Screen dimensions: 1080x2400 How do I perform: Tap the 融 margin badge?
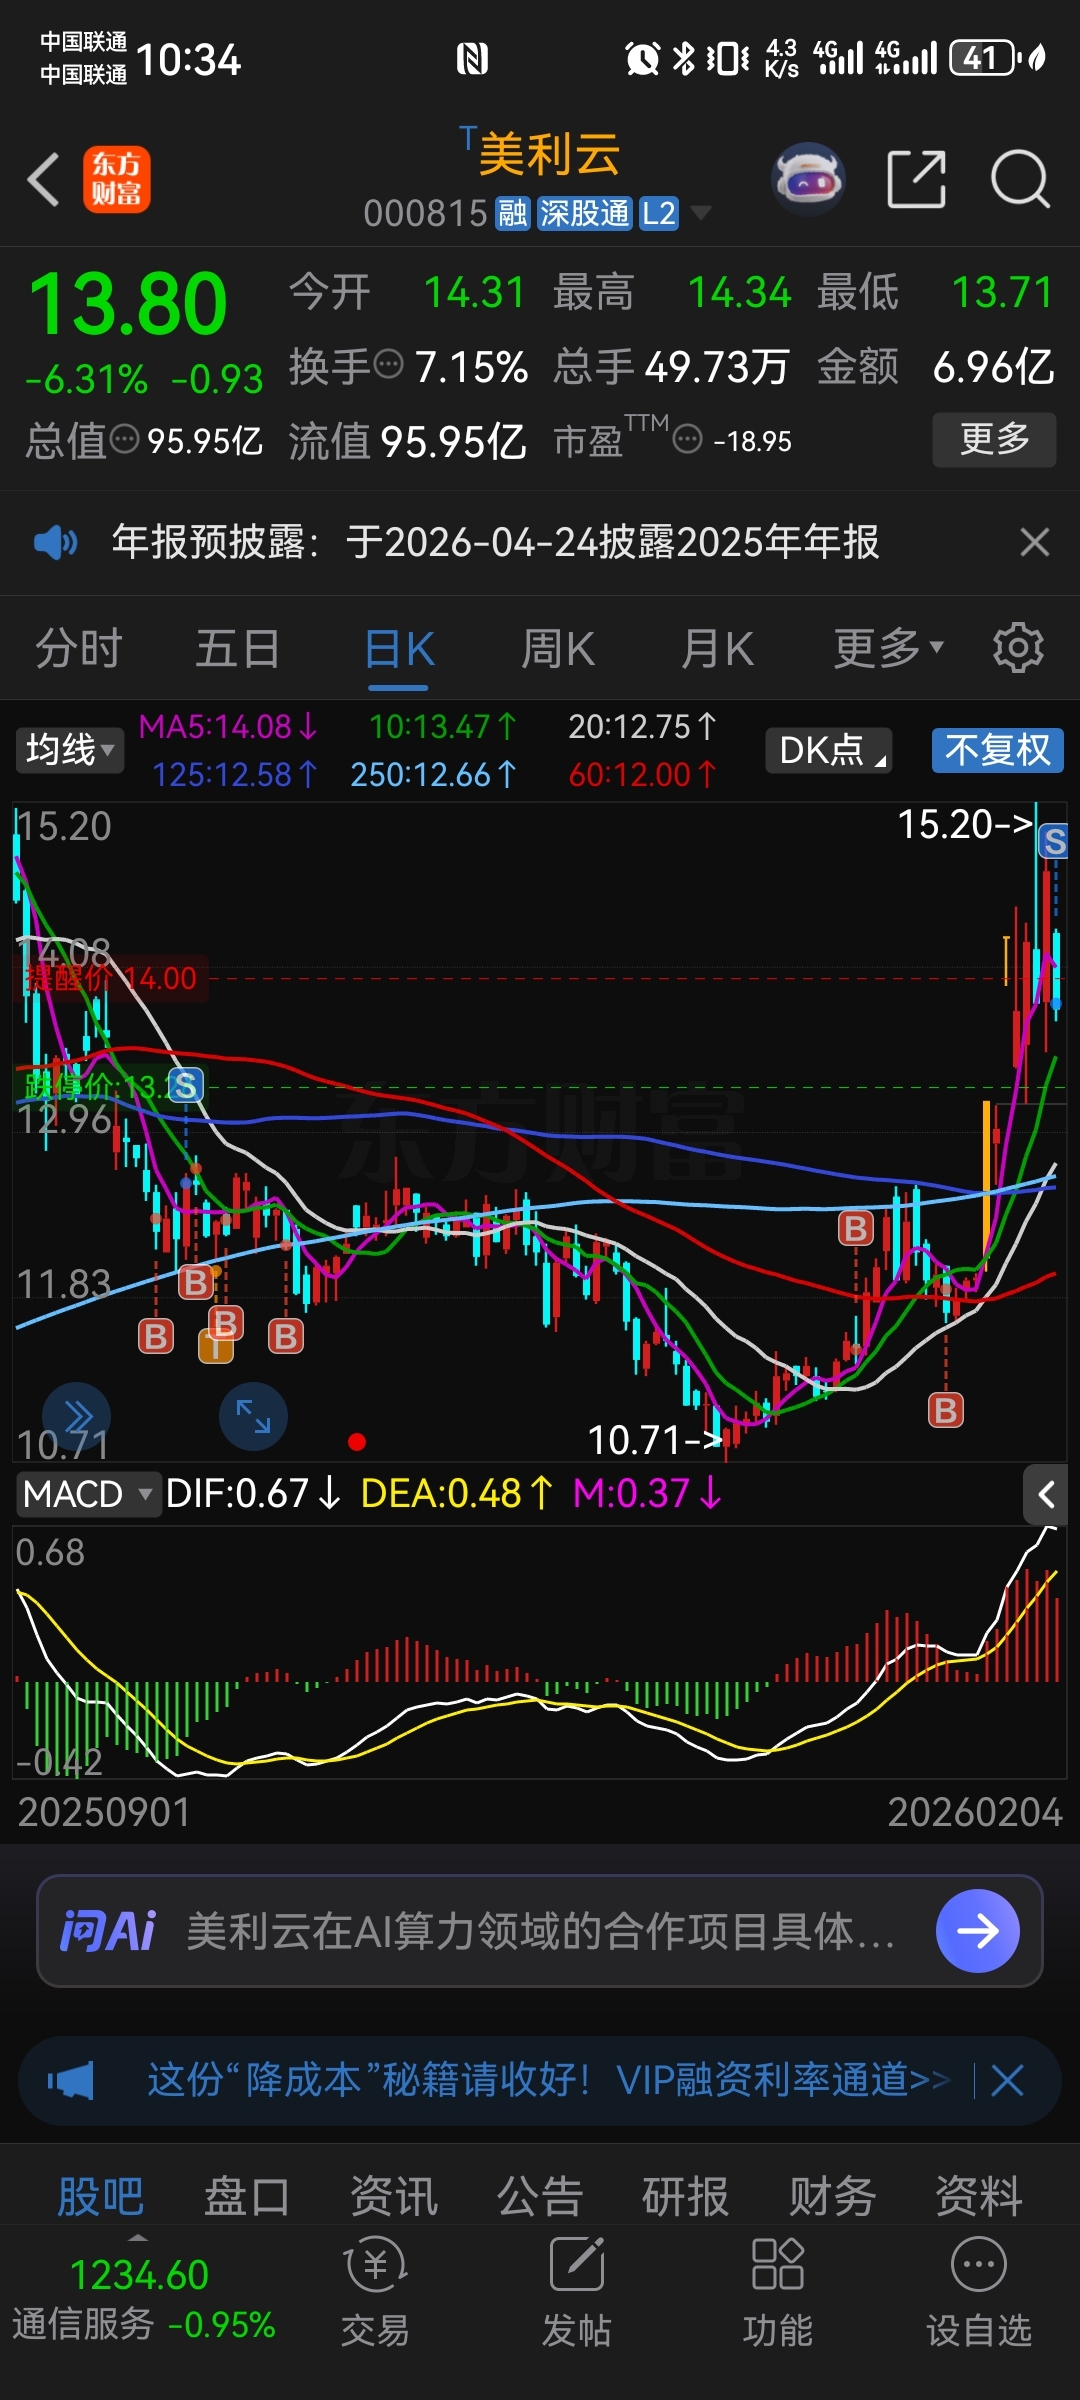coord(513,213)
